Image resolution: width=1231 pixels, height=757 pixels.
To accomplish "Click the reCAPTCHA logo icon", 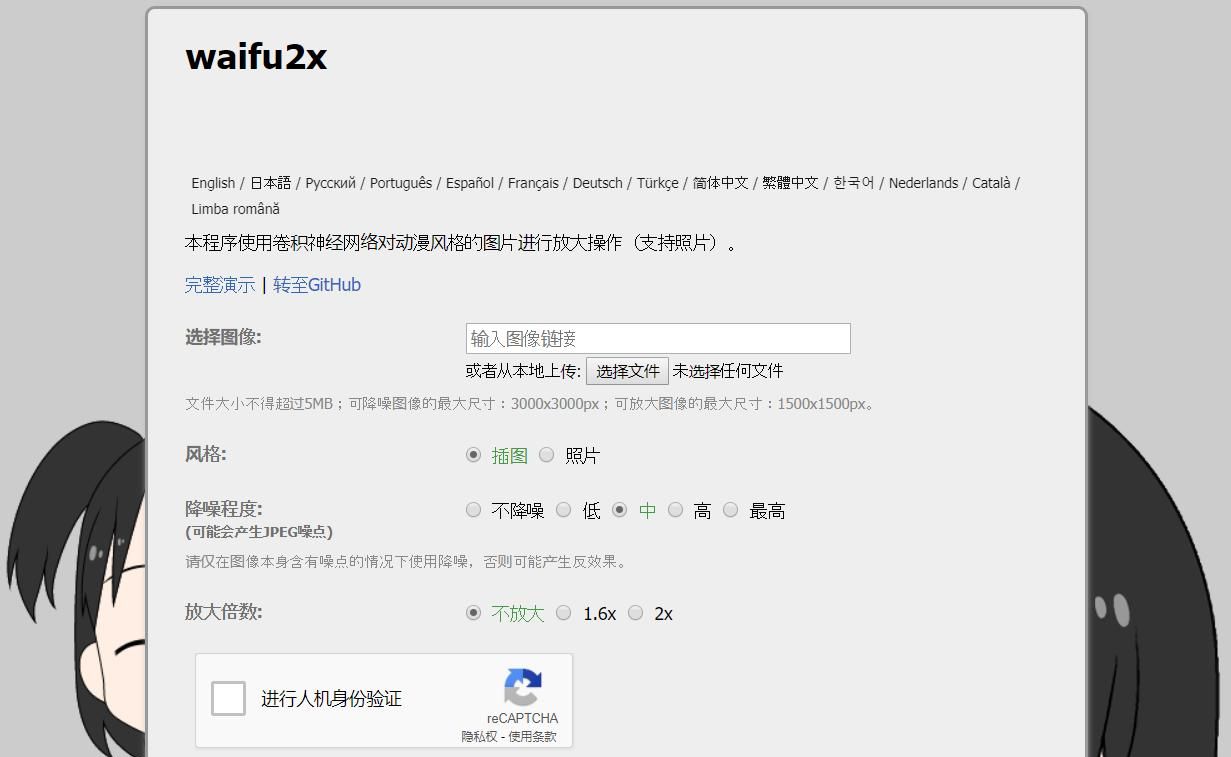I will (523, 690).
